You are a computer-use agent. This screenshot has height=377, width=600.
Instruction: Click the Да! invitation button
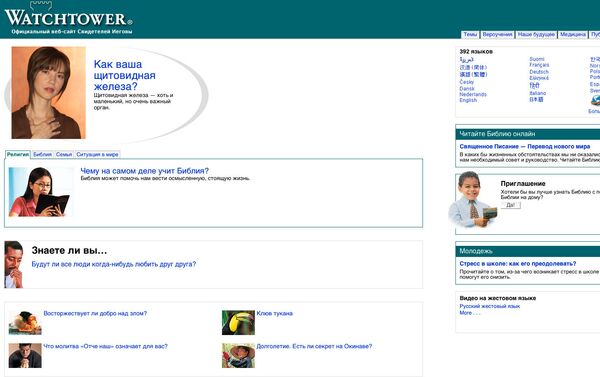[511, 205]
